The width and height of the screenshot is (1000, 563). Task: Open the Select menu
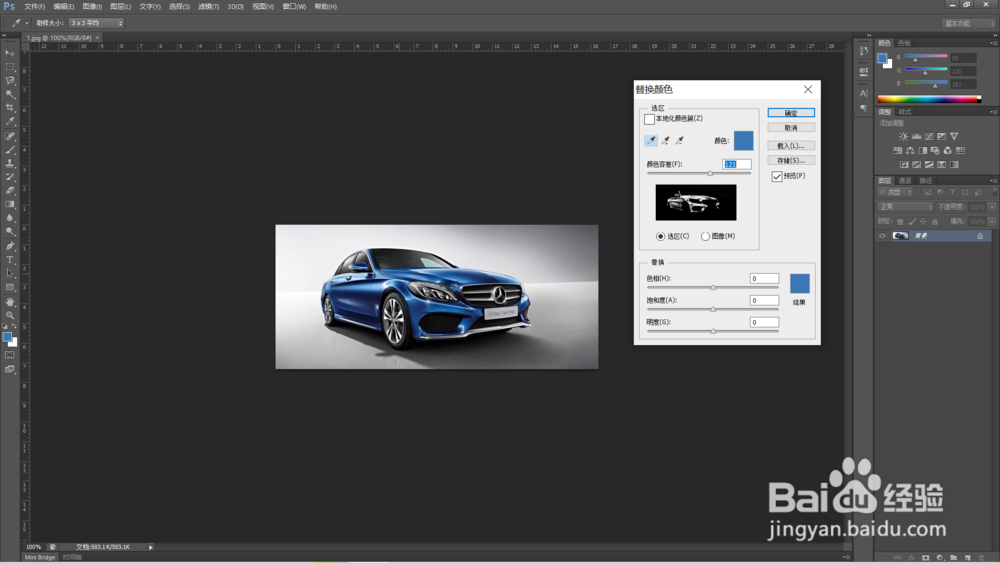click(x=179, y=6)
